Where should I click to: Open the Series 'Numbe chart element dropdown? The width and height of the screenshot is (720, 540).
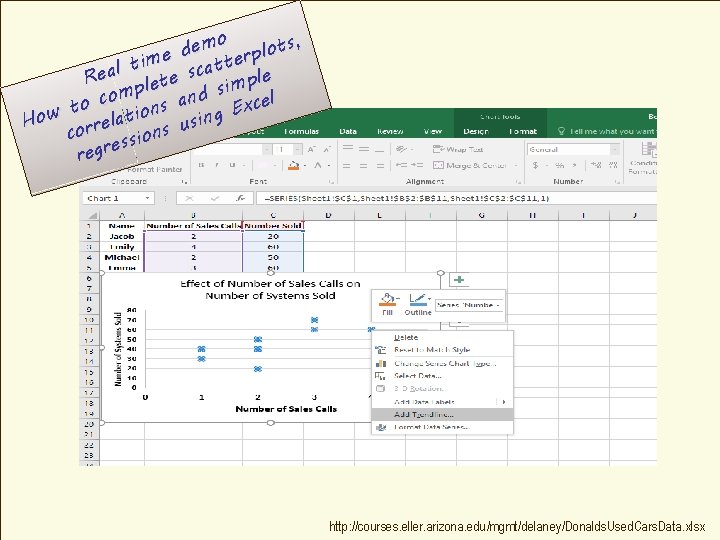[x=499, y=305]
